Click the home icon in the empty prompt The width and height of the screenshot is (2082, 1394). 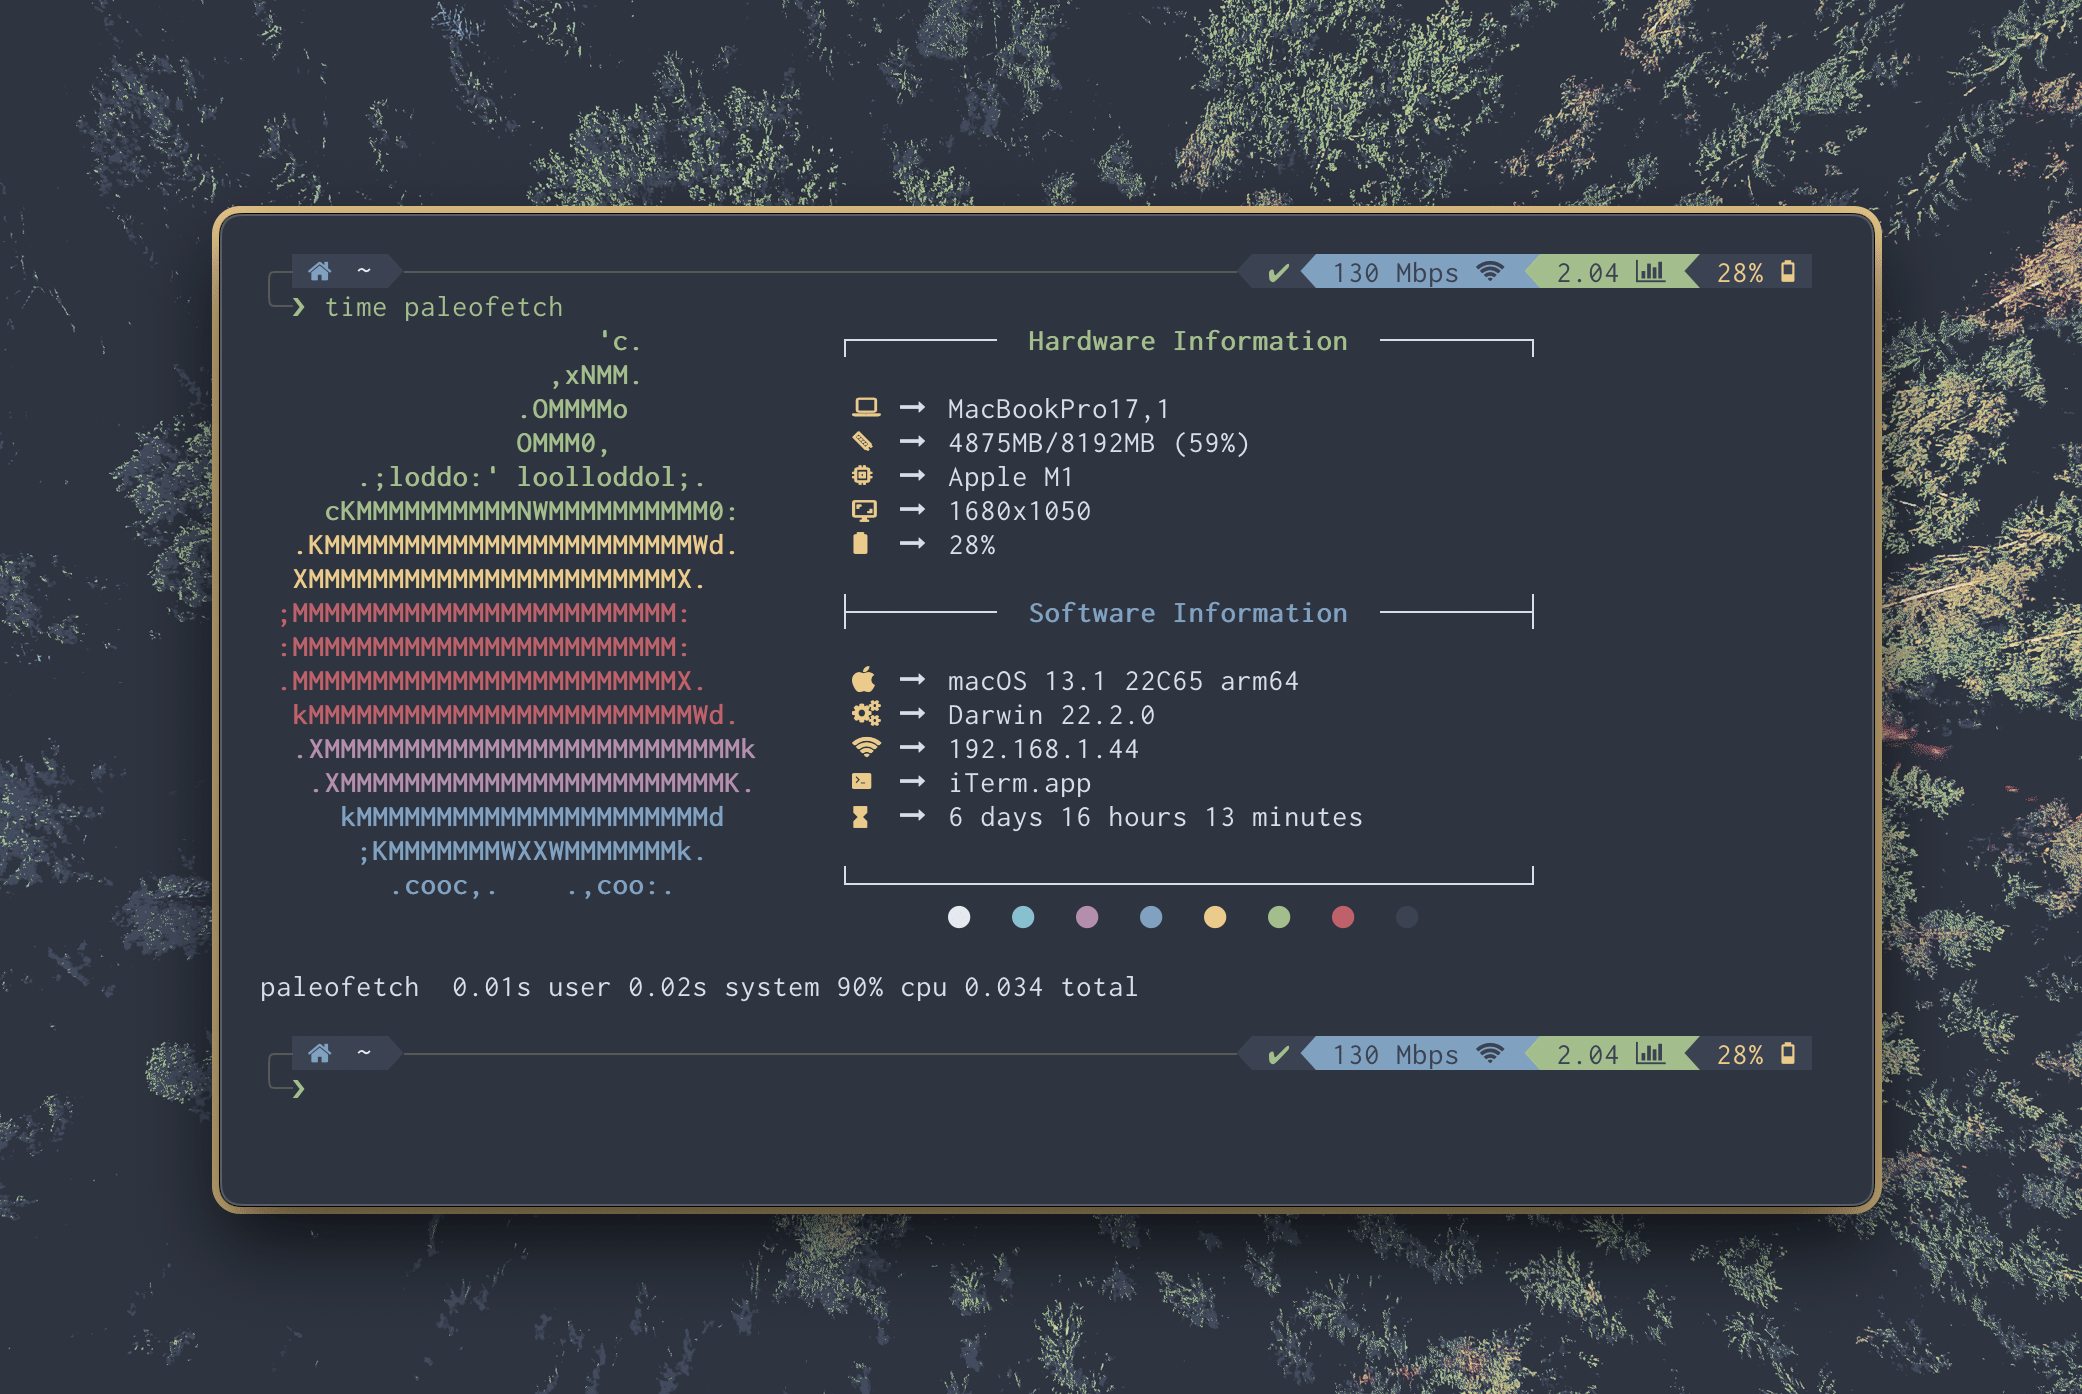[x=320, y=1053]
